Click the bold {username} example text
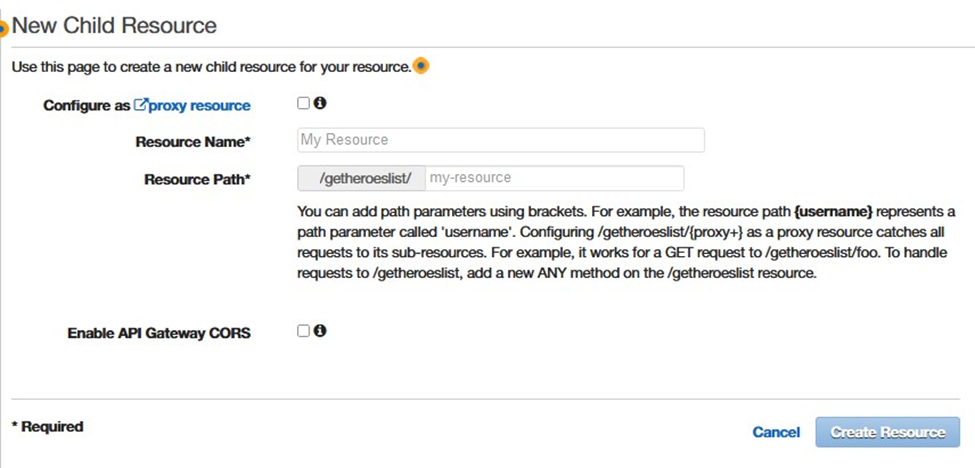 point(833,212)
